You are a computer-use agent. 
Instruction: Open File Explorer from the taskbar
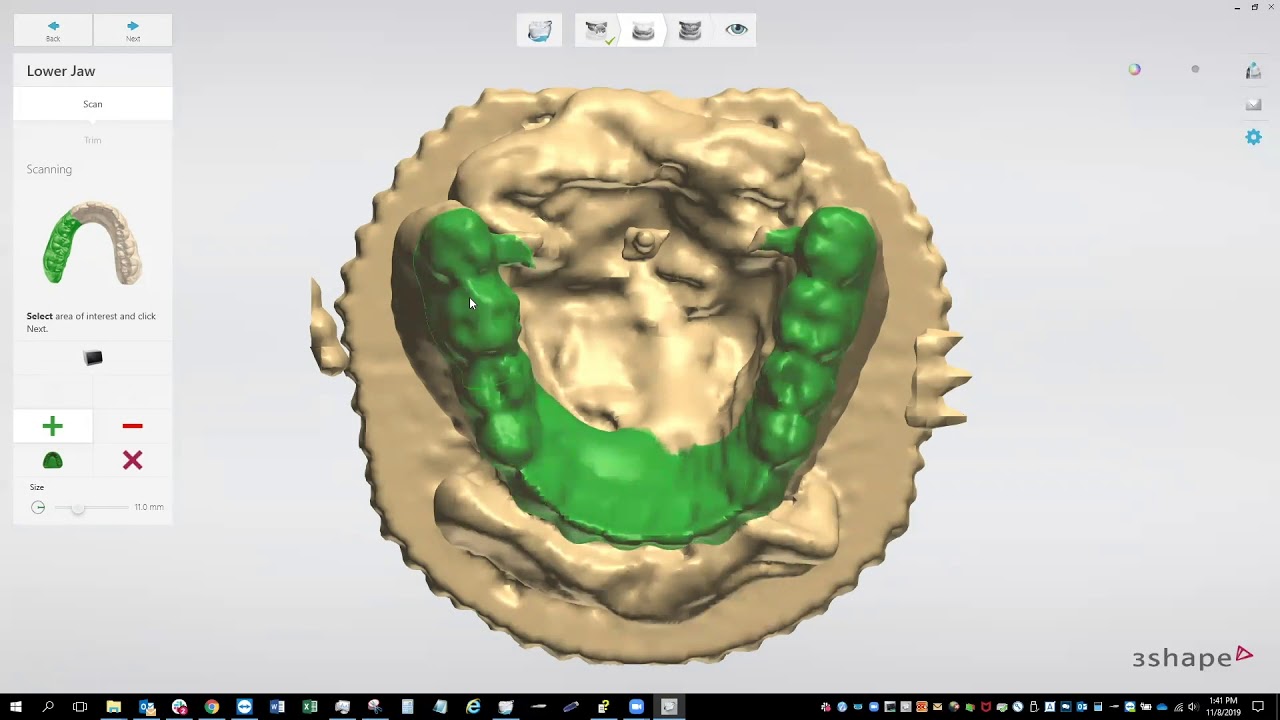tap(114, 707)
